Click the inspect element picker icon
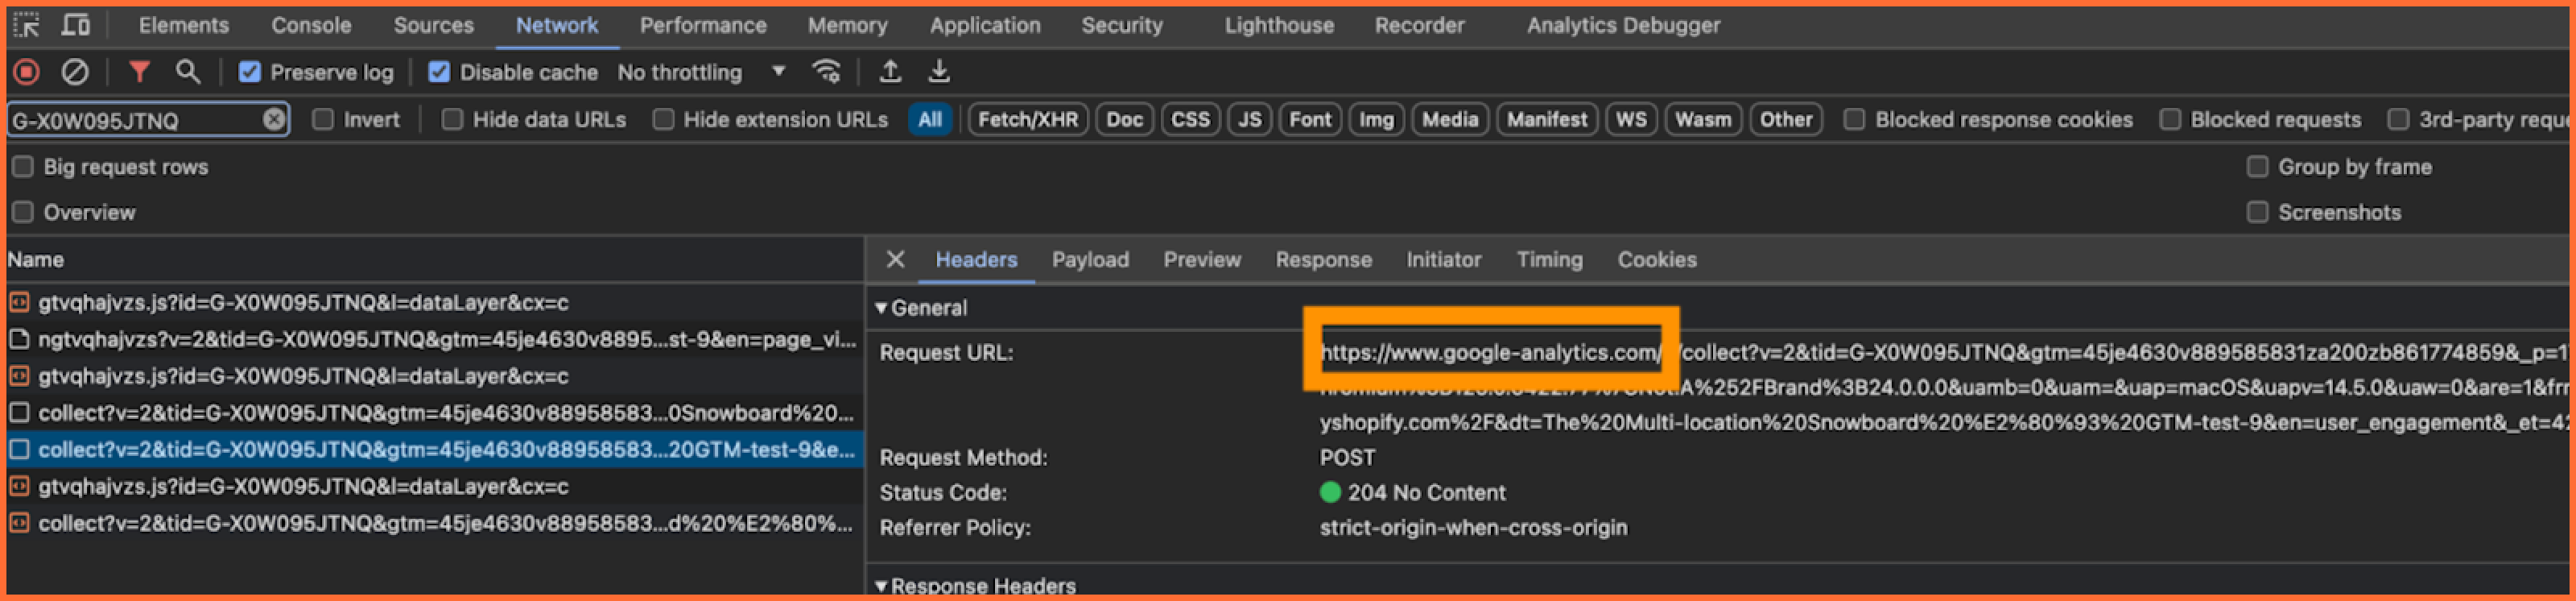The height and width of the screenshot is (601, 2576). (27, 25)
